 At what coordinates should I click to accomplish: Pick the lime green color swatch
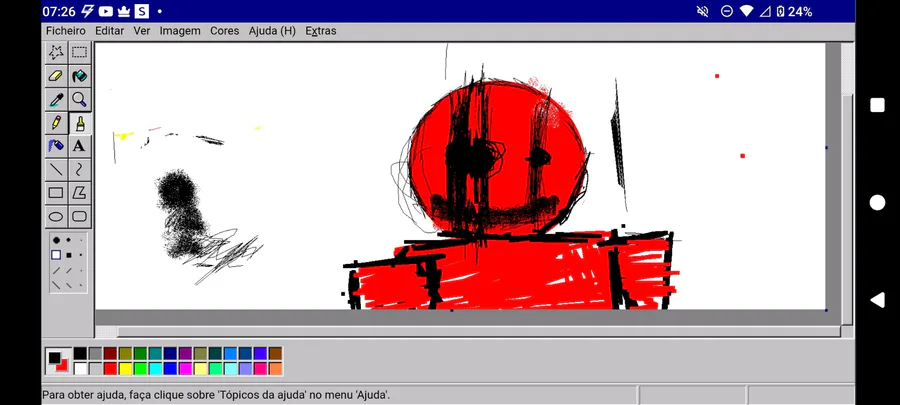(140, 368)
